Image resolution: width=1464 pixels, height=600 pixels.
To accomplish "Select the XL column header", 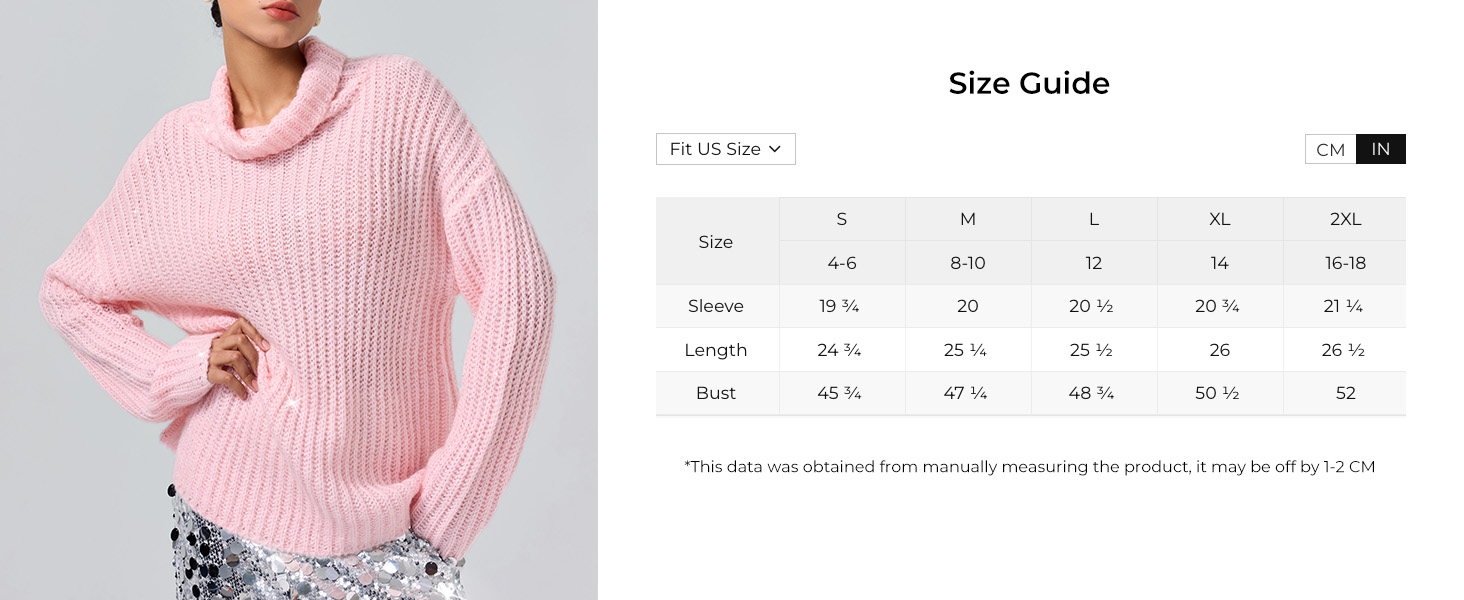I will click(1219, 219).
